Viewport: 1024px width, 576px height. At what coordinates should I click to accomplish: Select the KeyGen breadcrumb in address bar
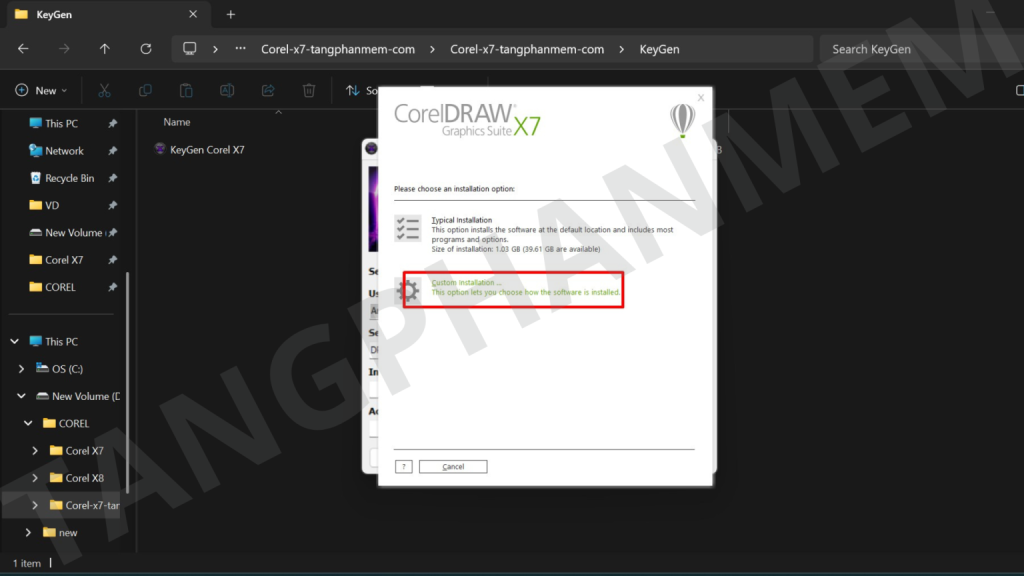[x=659, y=49]
